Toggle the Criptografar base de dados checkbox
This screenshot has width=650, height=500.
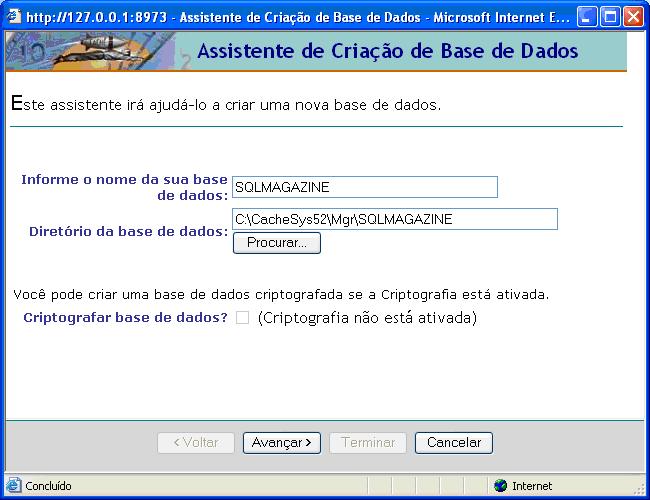[243, 318]
